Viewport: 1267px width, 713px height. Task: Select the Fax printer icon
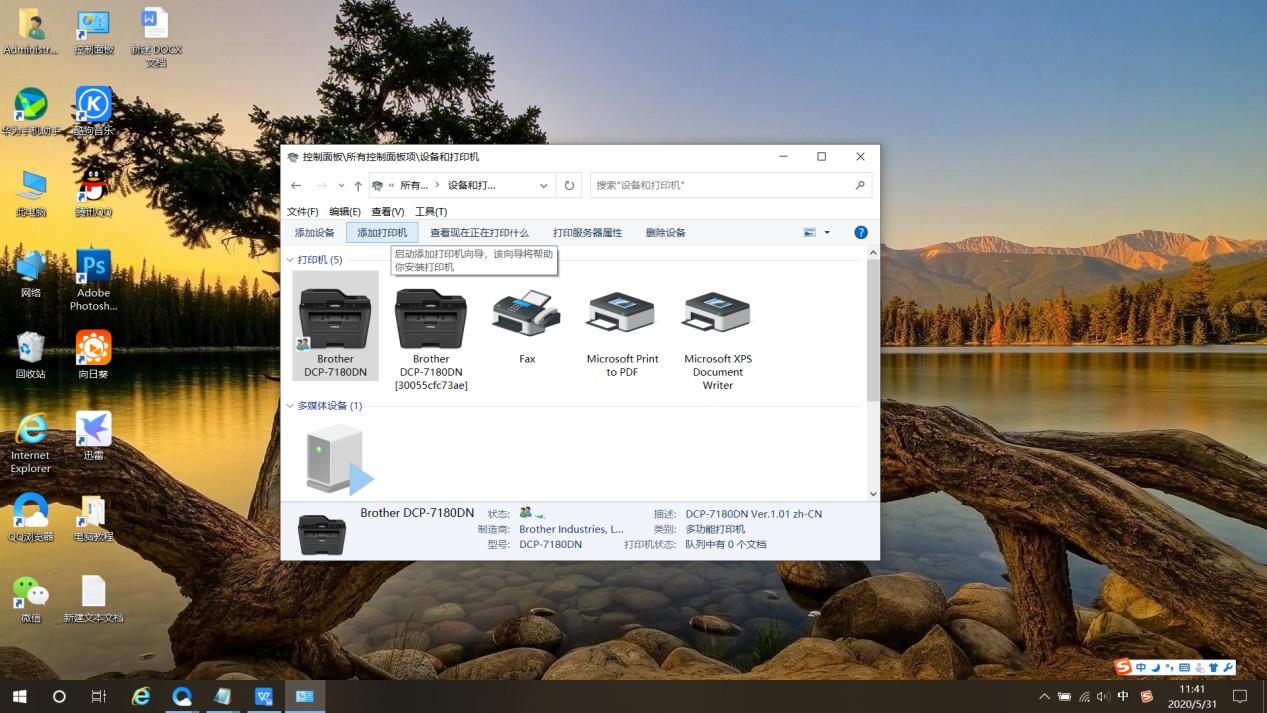point(526,315)
